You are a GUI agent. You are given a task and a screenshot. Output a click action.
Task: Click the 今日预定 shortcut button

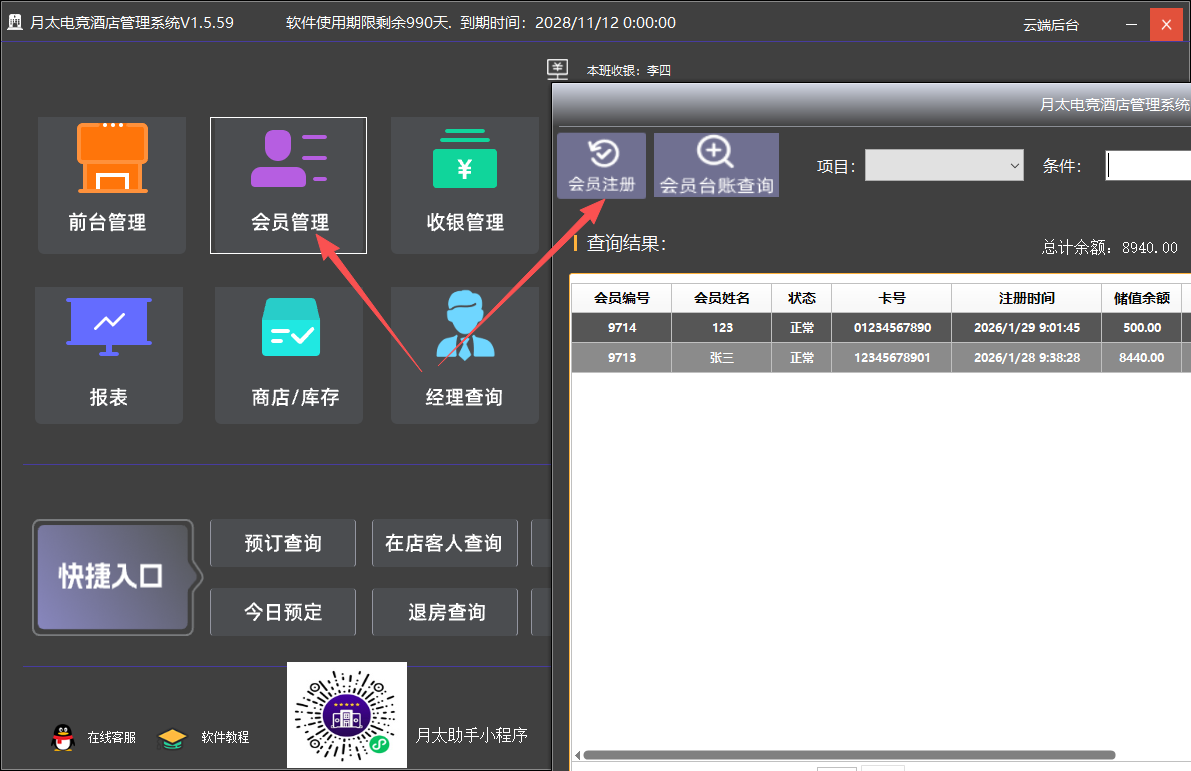tap(283, 612)
